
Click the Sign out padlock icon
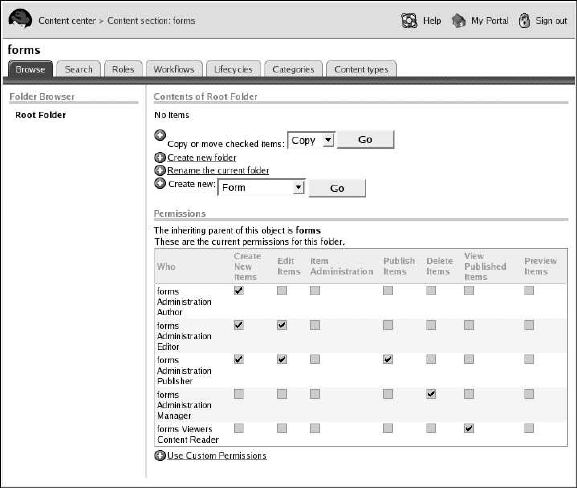click(x=524, y=21)
